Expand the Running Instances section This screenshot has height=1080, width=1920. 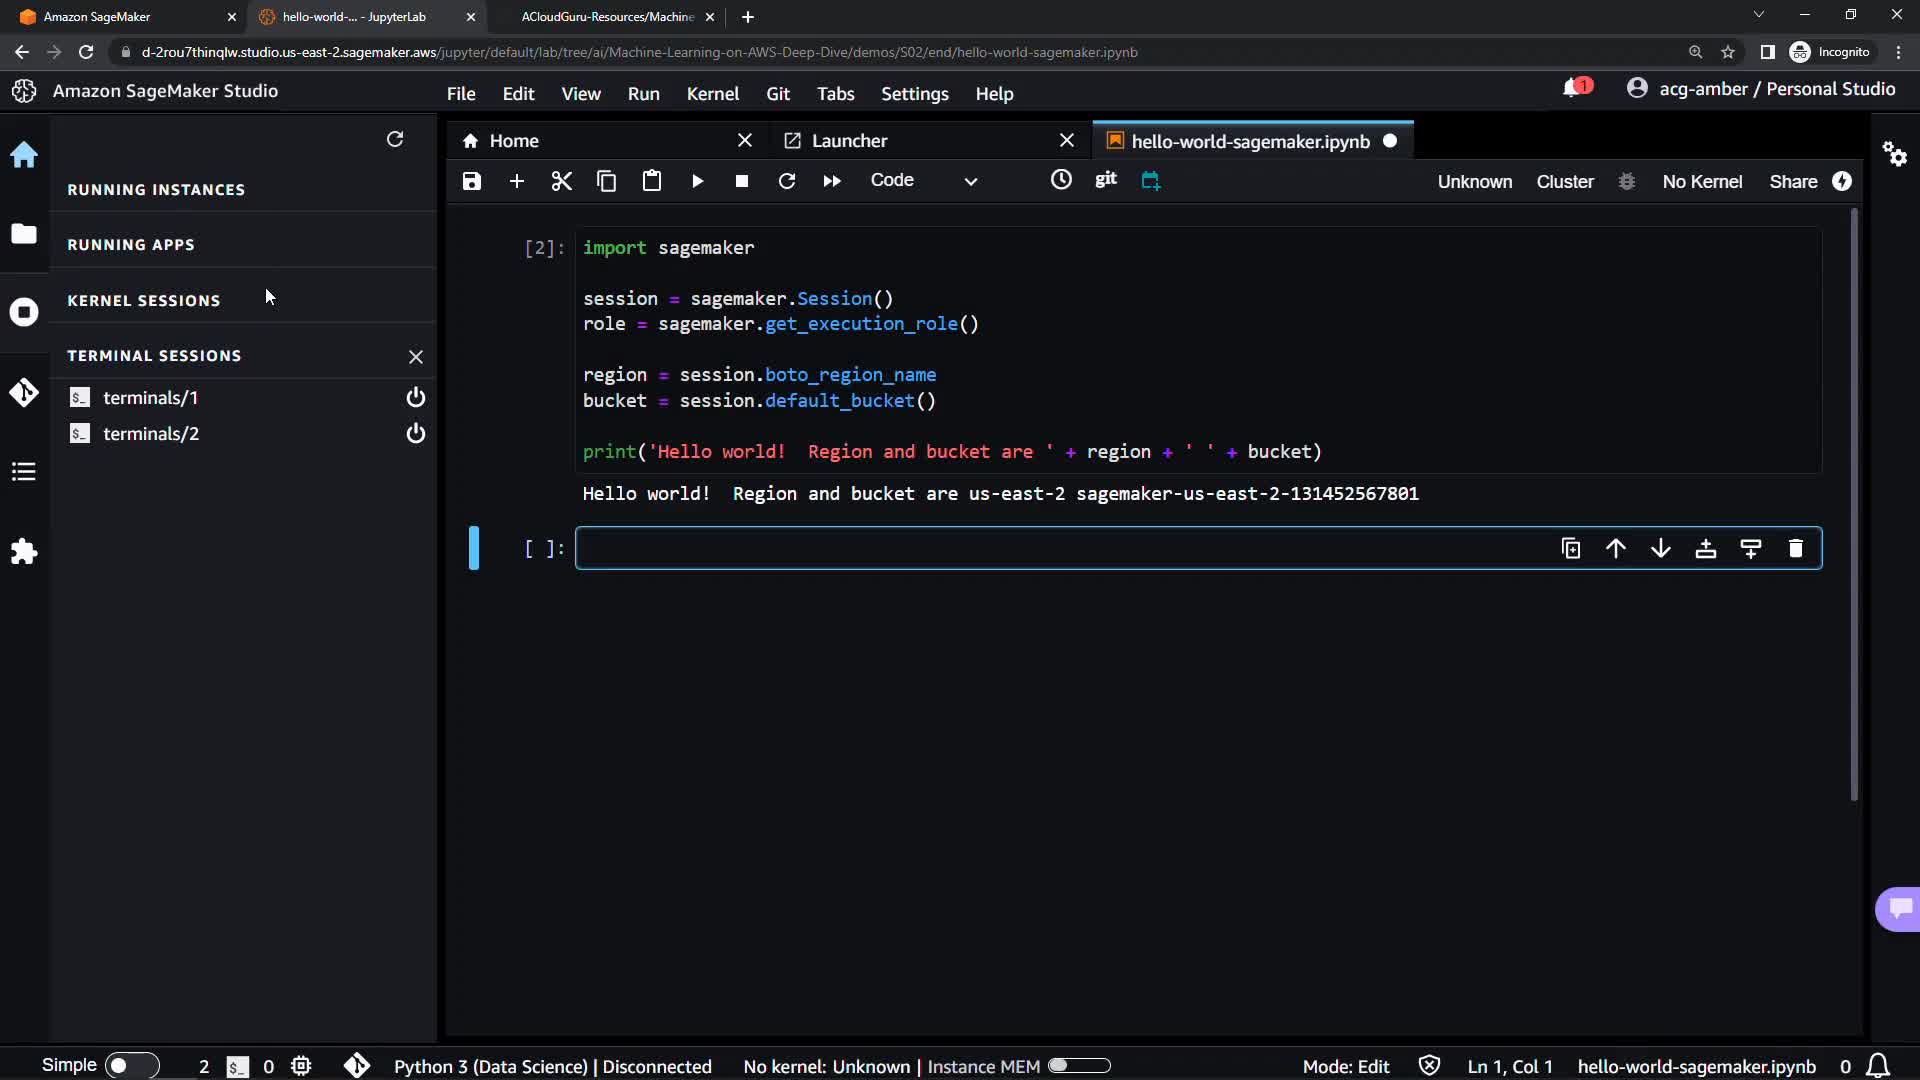tap(156, 190)
